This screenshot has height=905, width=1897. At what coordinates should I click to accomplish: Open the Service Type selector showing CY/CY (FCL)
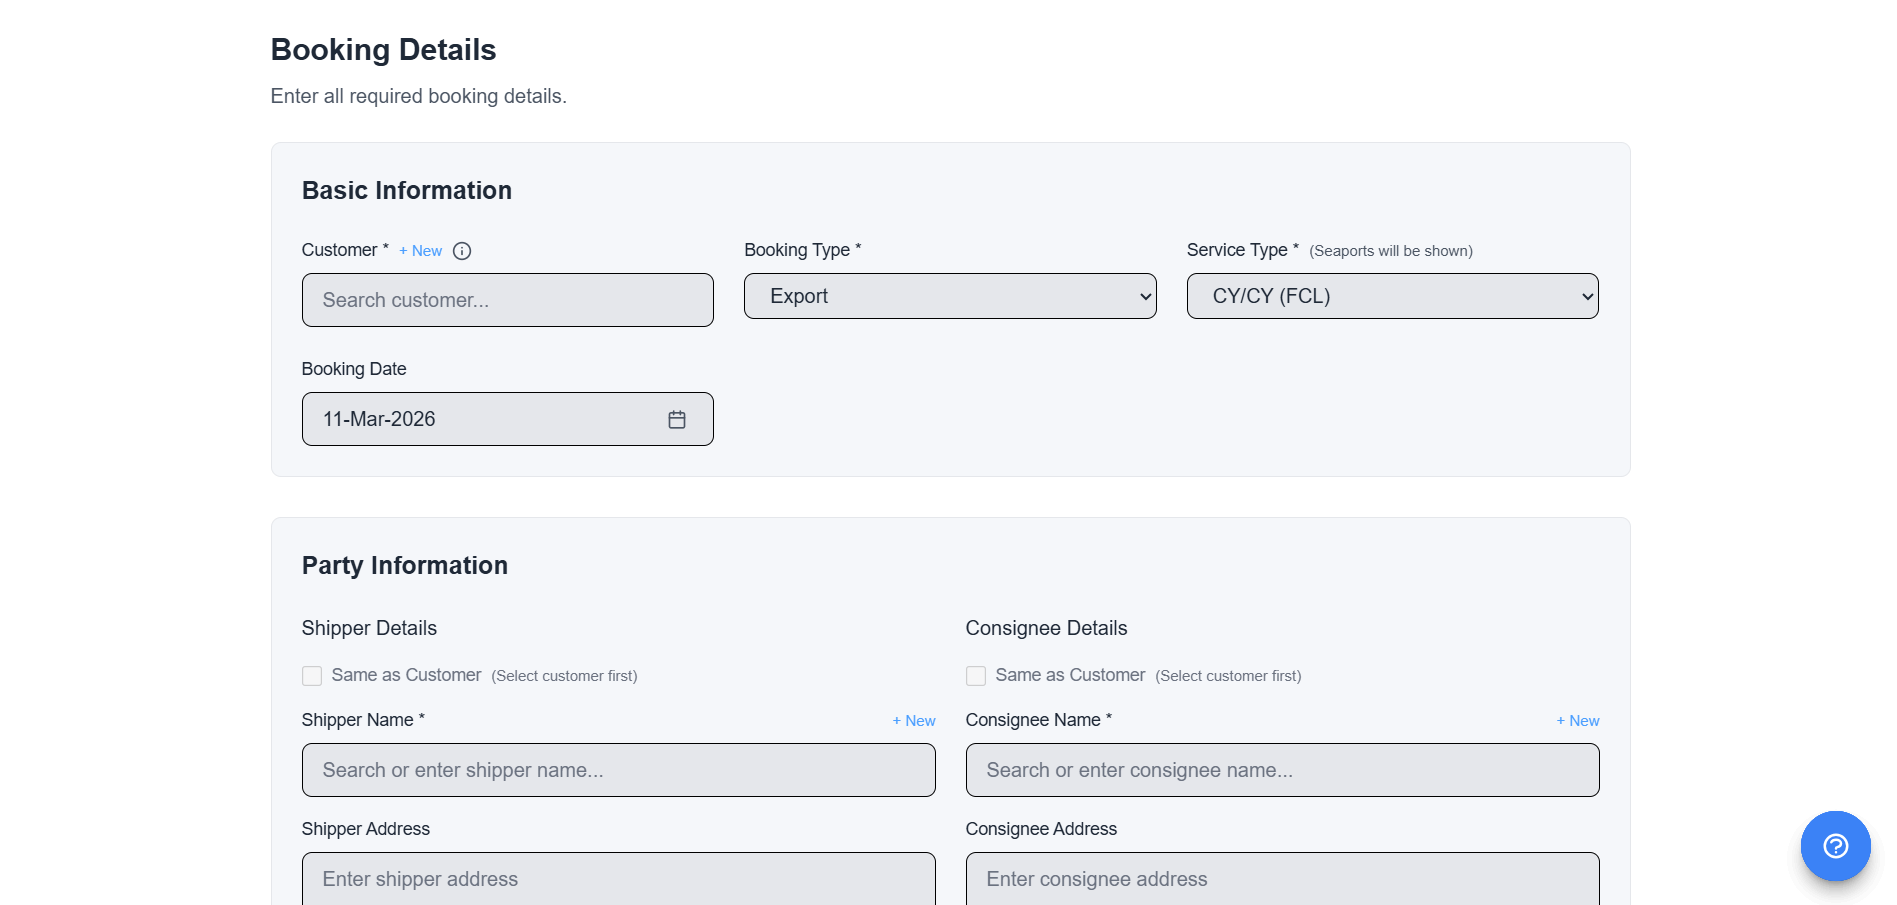click(x=1391, y=296)
